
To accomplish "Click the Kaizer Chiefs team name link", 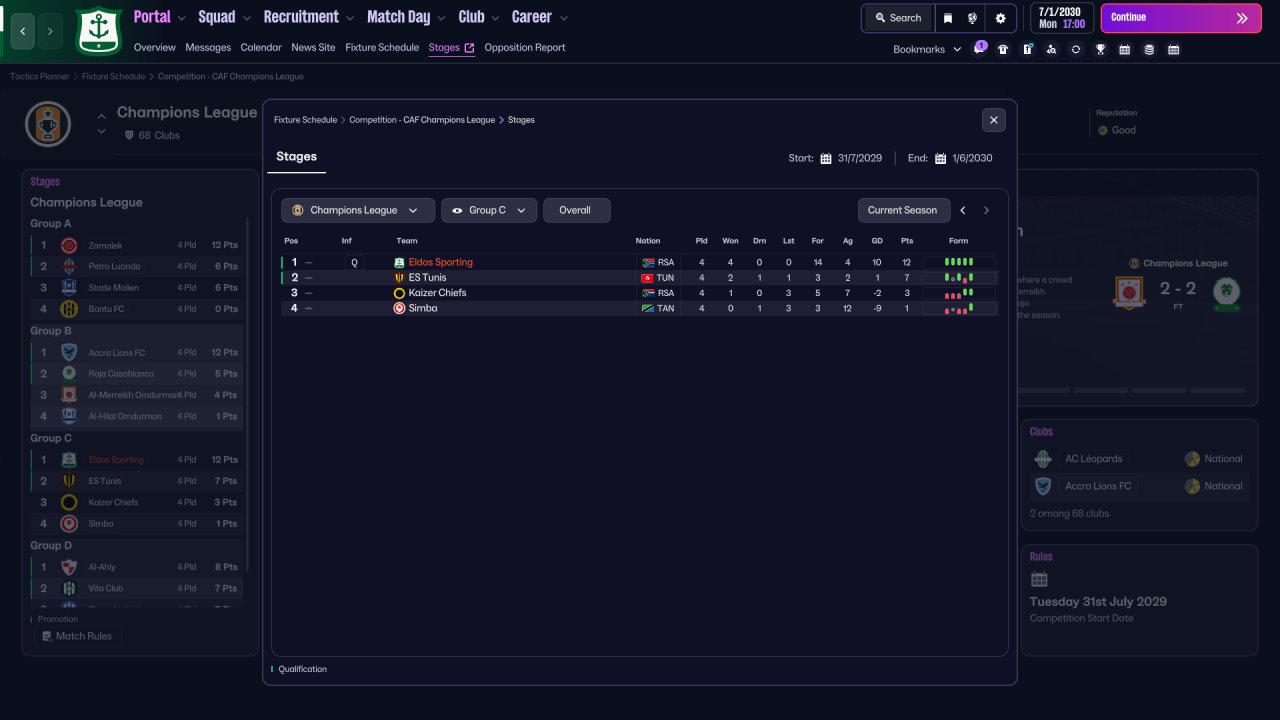I will [437, 293].
